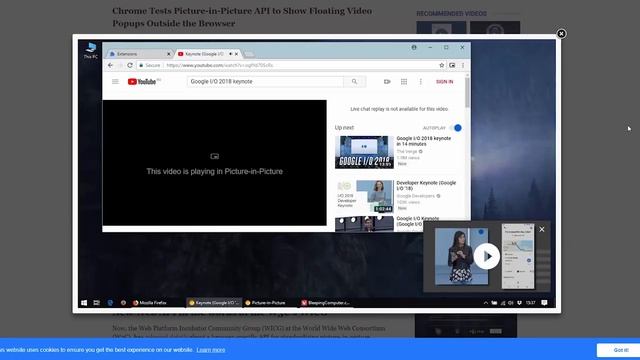Open a new Chrome tab
The image size is (640, 360).
249,54
